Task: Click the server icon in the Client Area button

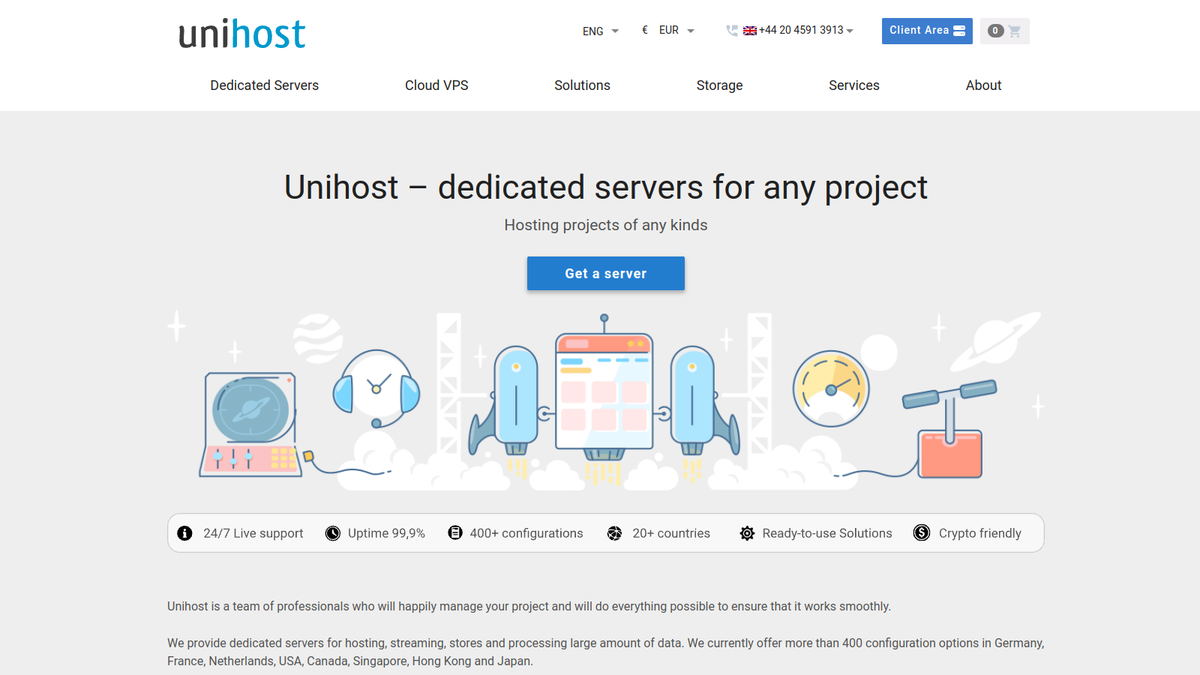Action: click(x=959, y=31)
